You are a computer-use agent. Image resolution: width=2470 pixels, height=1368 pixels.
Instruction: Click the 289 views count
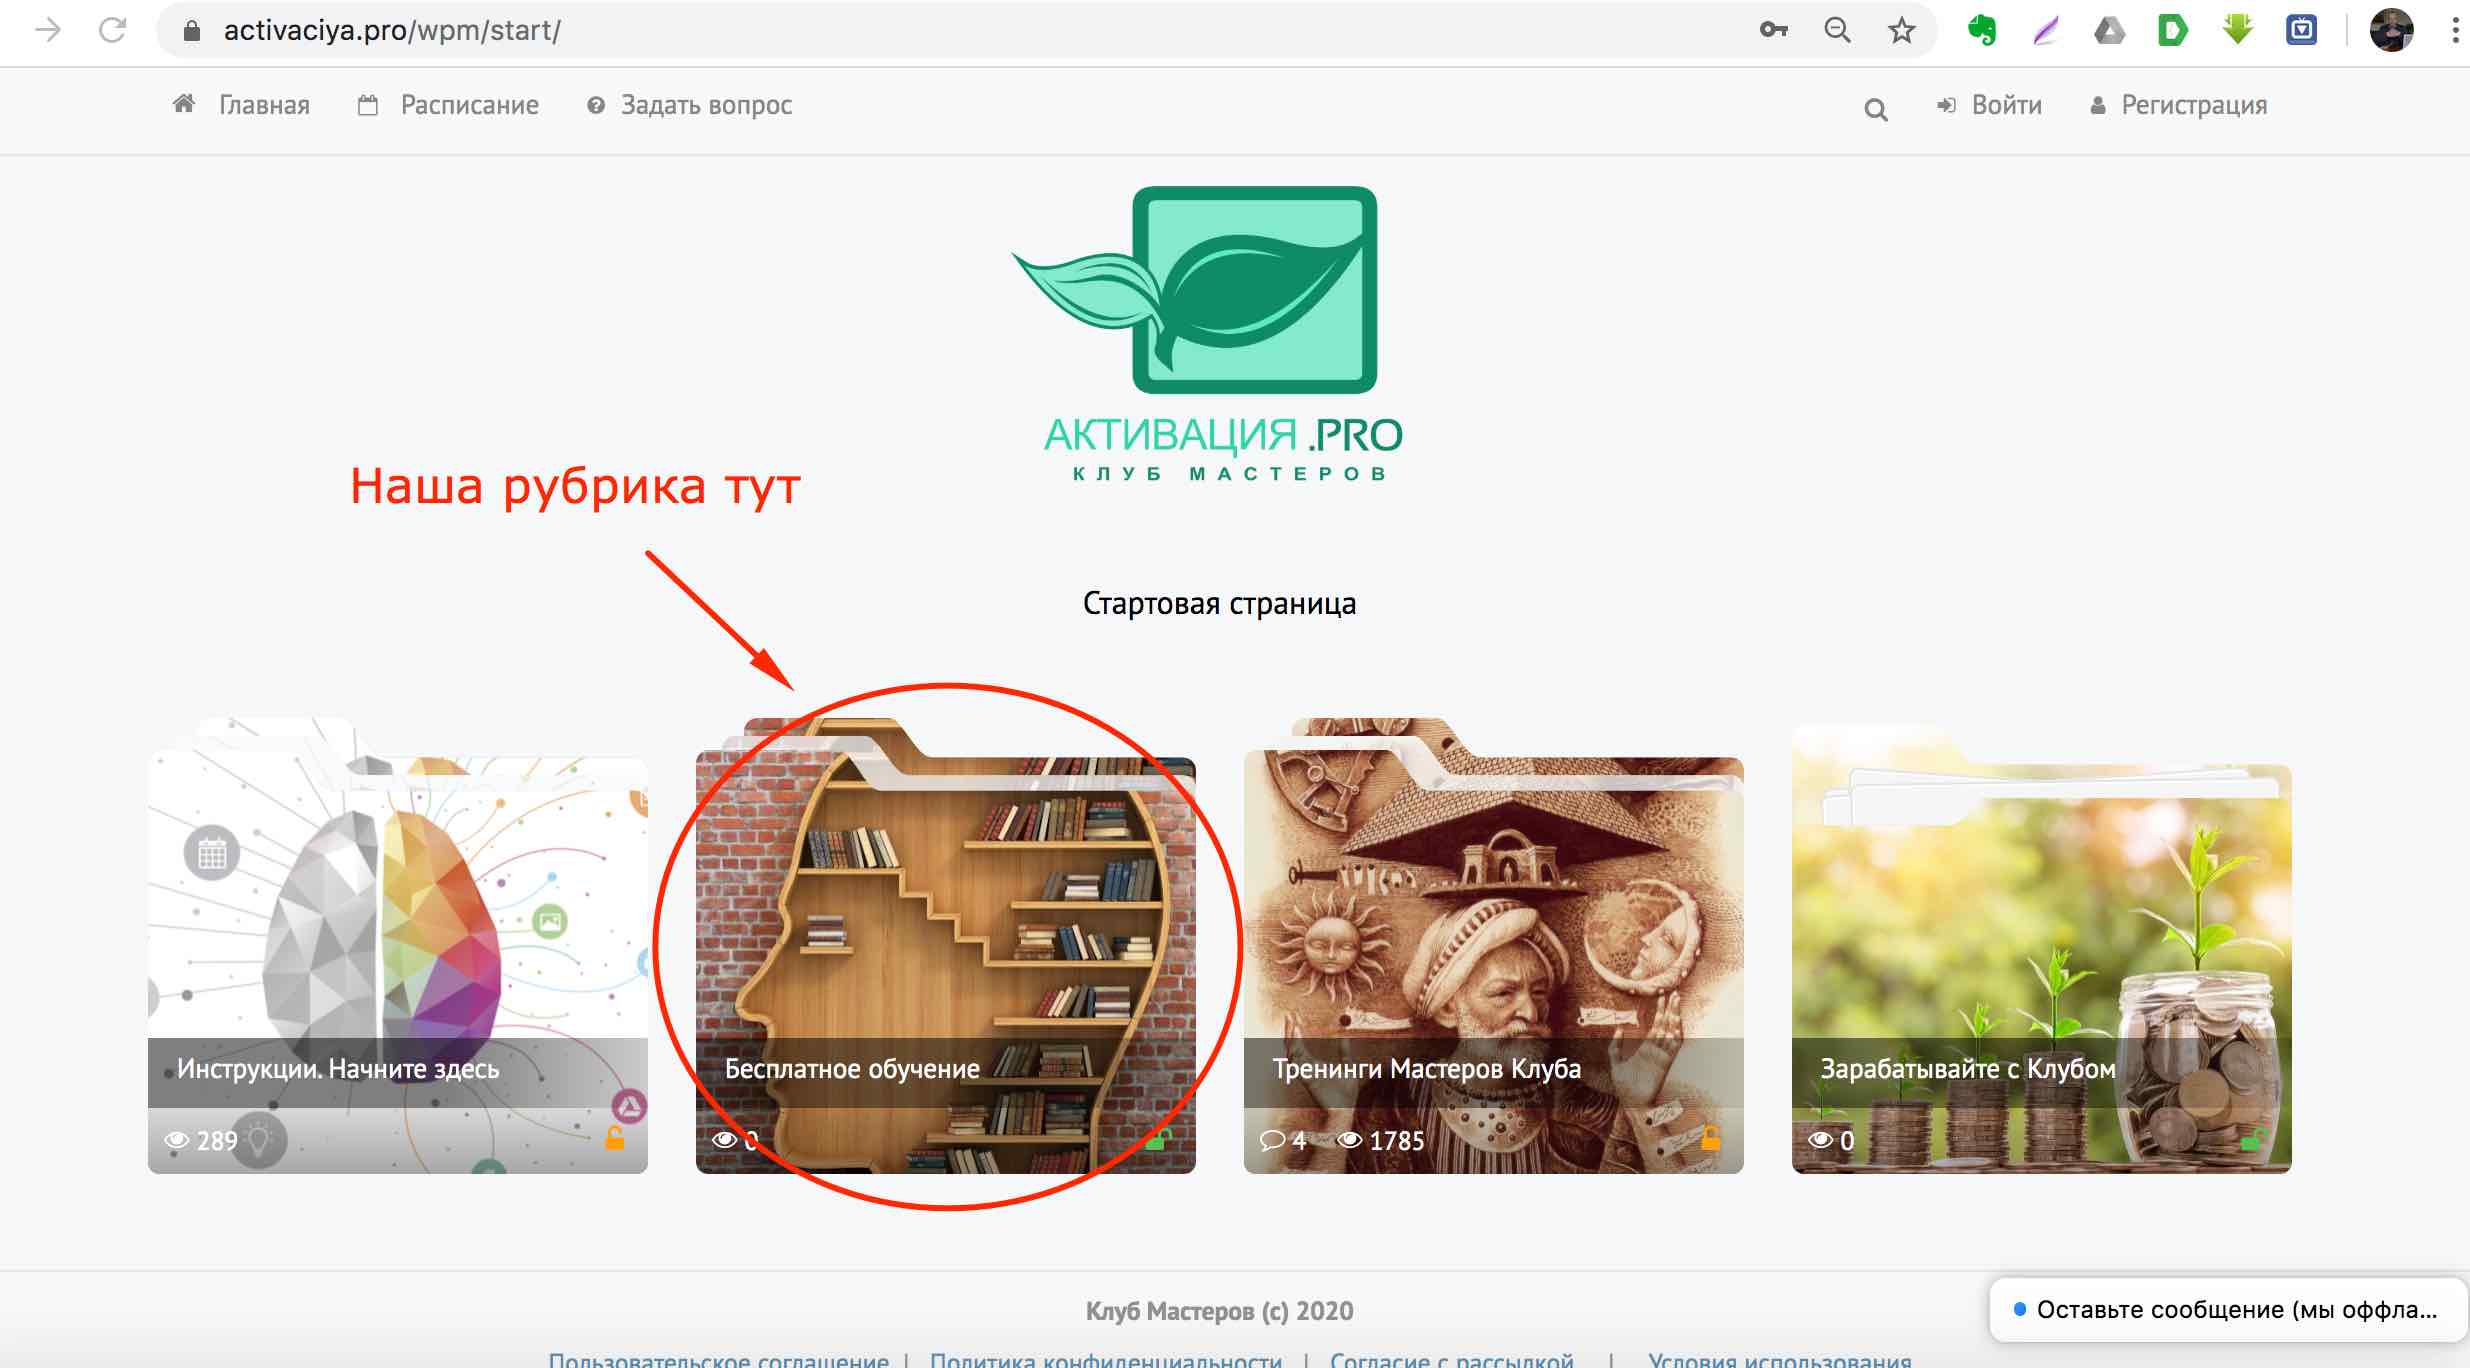217,1141
